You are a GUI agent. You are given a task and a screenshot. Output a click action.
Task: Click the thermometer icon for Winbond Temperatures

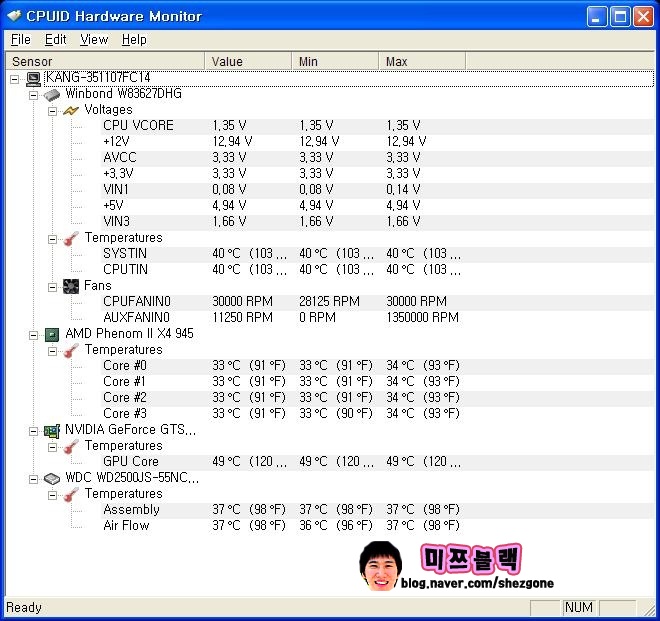(x=71, y=239)
